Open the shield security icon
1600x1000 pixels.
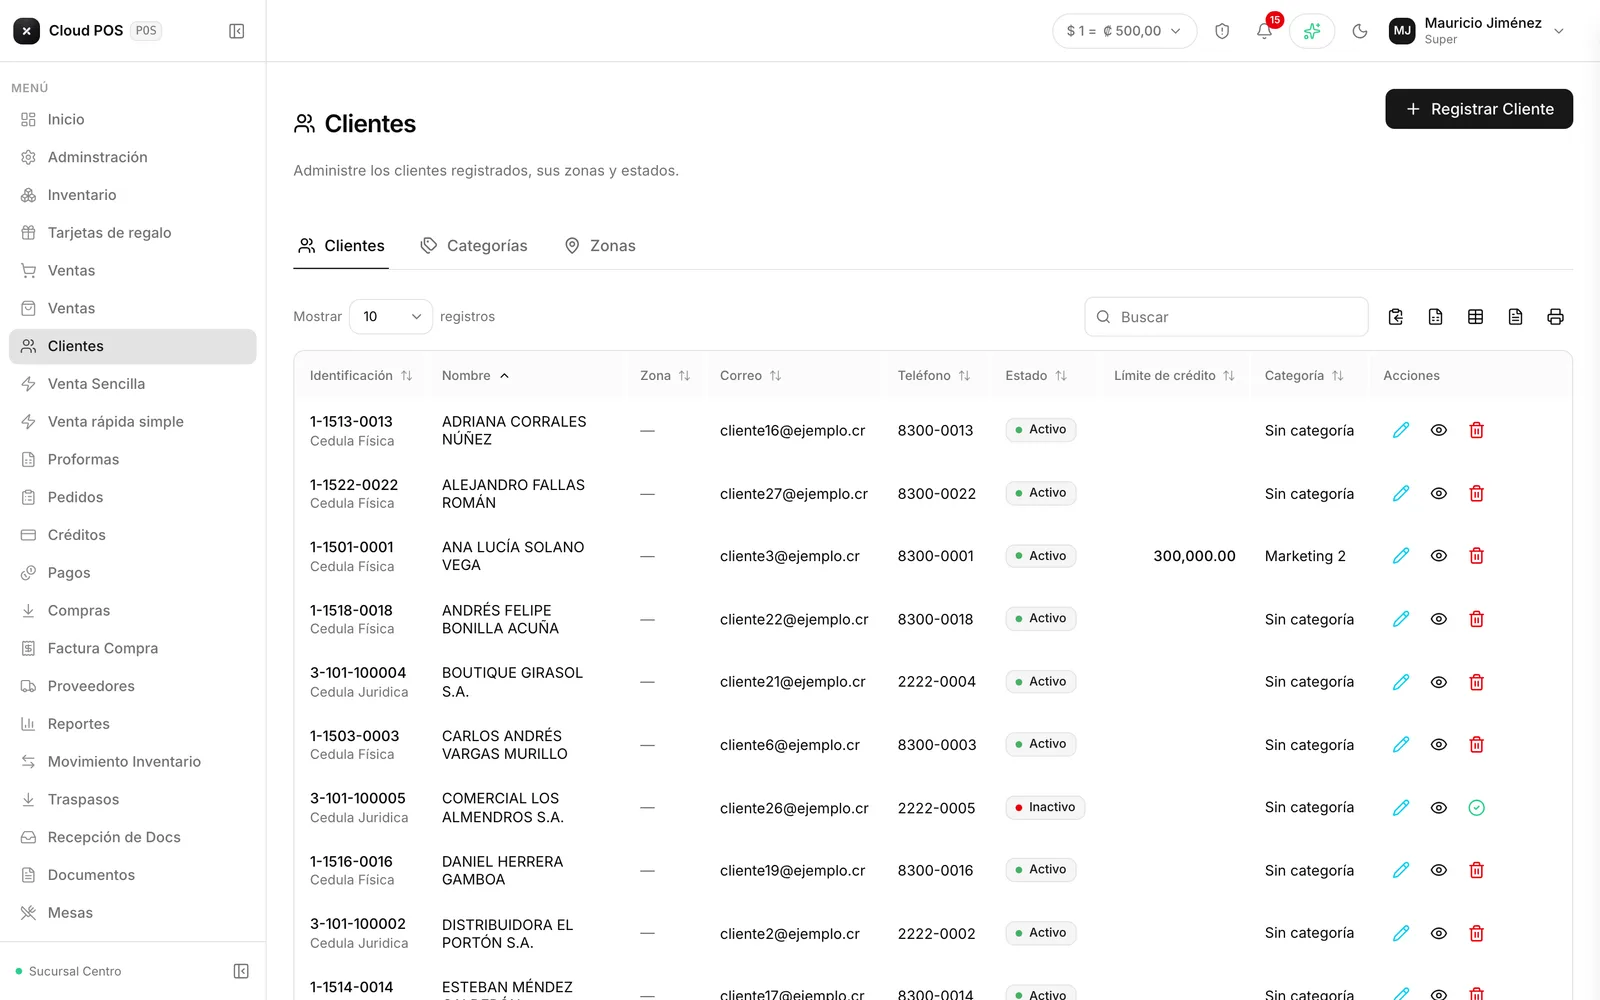(x=1222, y=31)
